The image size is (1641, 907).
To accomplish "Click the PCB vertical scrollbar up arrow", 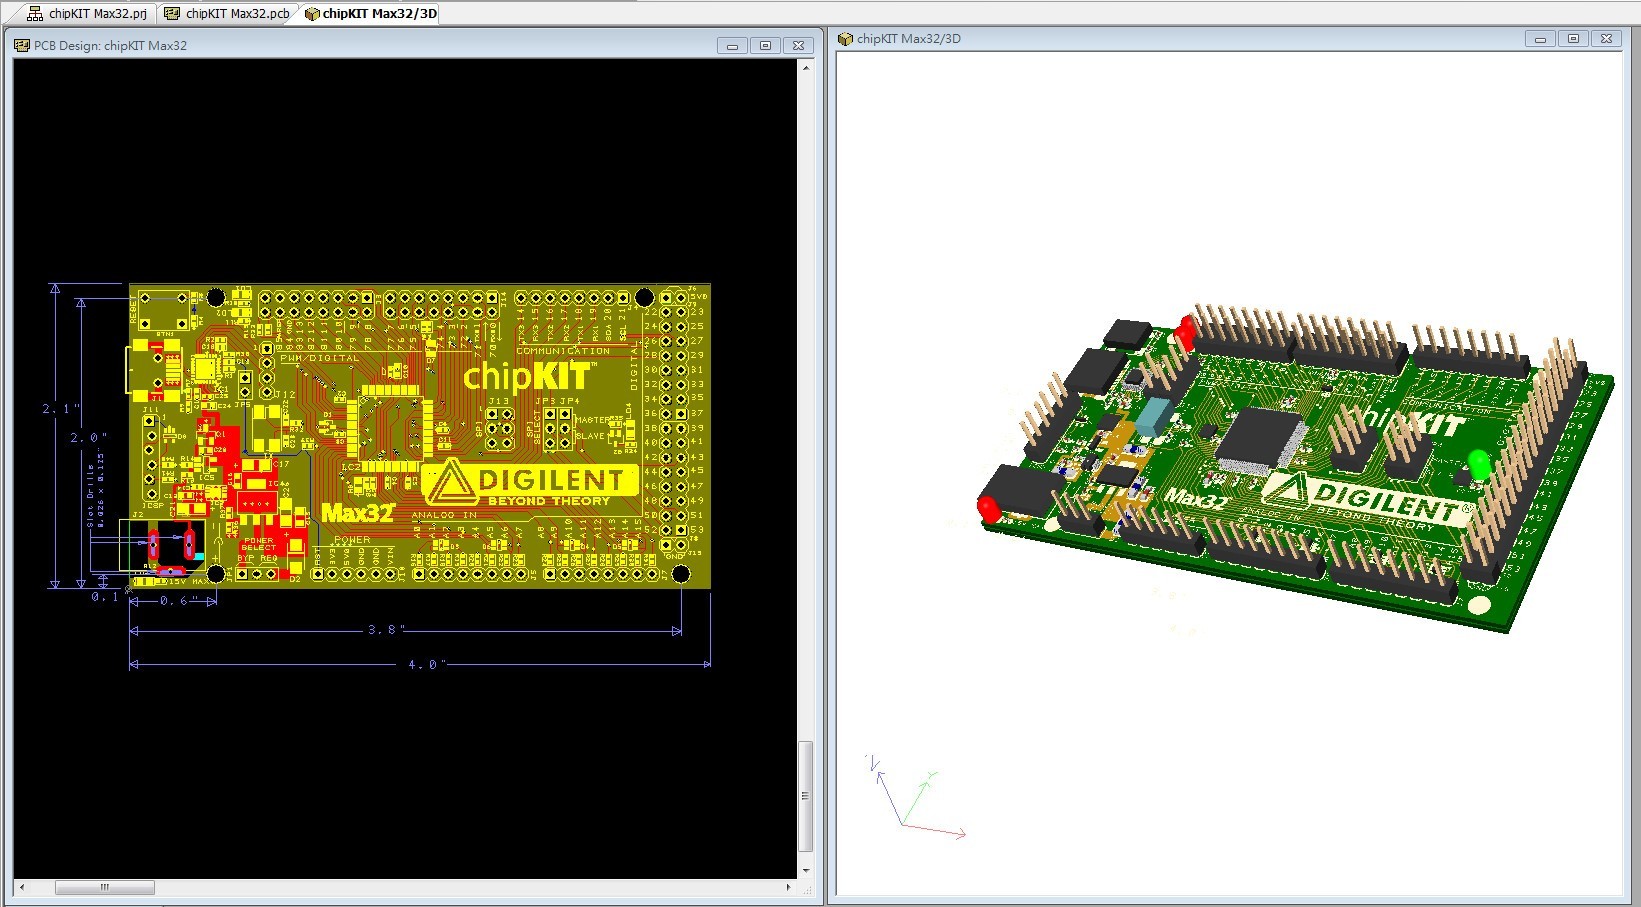I will point(806,68).
